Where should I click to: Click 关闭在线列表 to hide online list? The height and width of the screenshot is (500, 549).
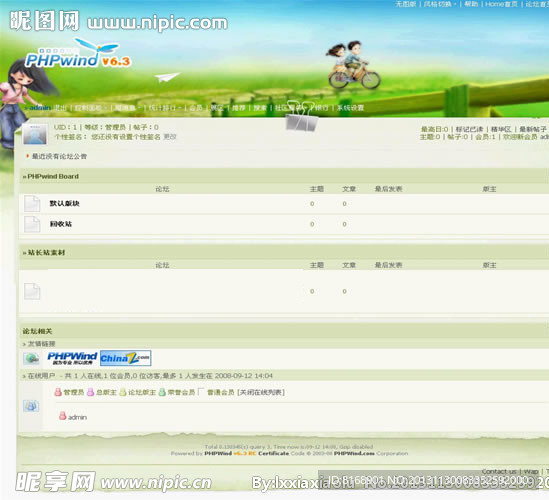261,392
